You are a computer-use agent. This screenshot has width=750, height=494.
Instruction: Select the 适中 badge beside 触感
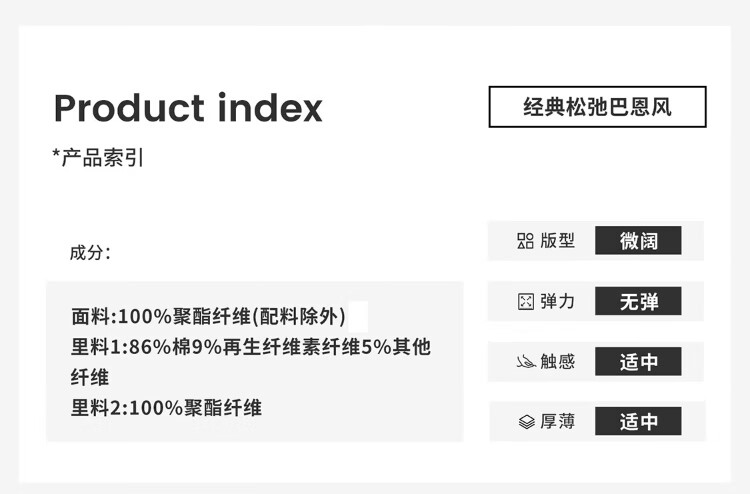(638, 362)
